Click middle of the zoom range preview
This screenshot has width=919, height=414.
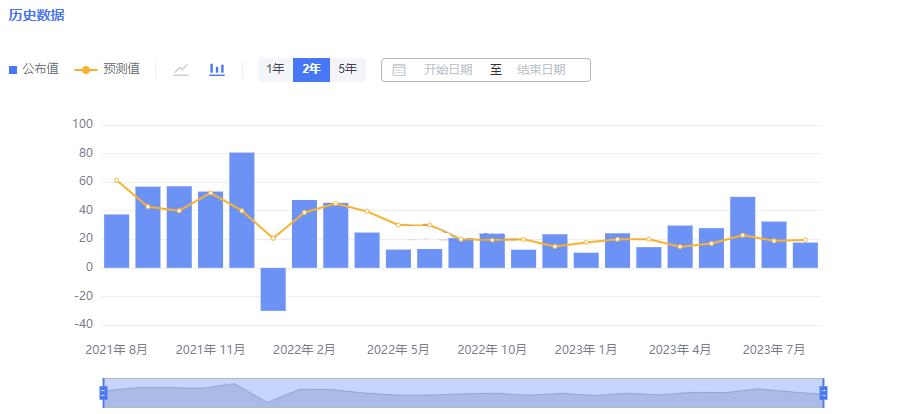pyautogui.click(x=463, y=393)
